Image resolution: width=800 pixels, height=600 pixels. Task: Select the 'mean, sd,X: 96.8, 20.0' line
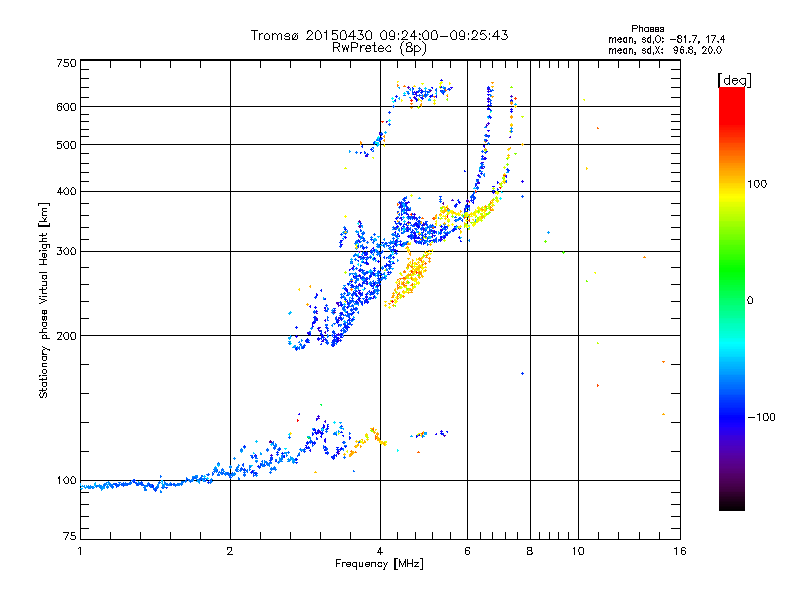[665, 50]
